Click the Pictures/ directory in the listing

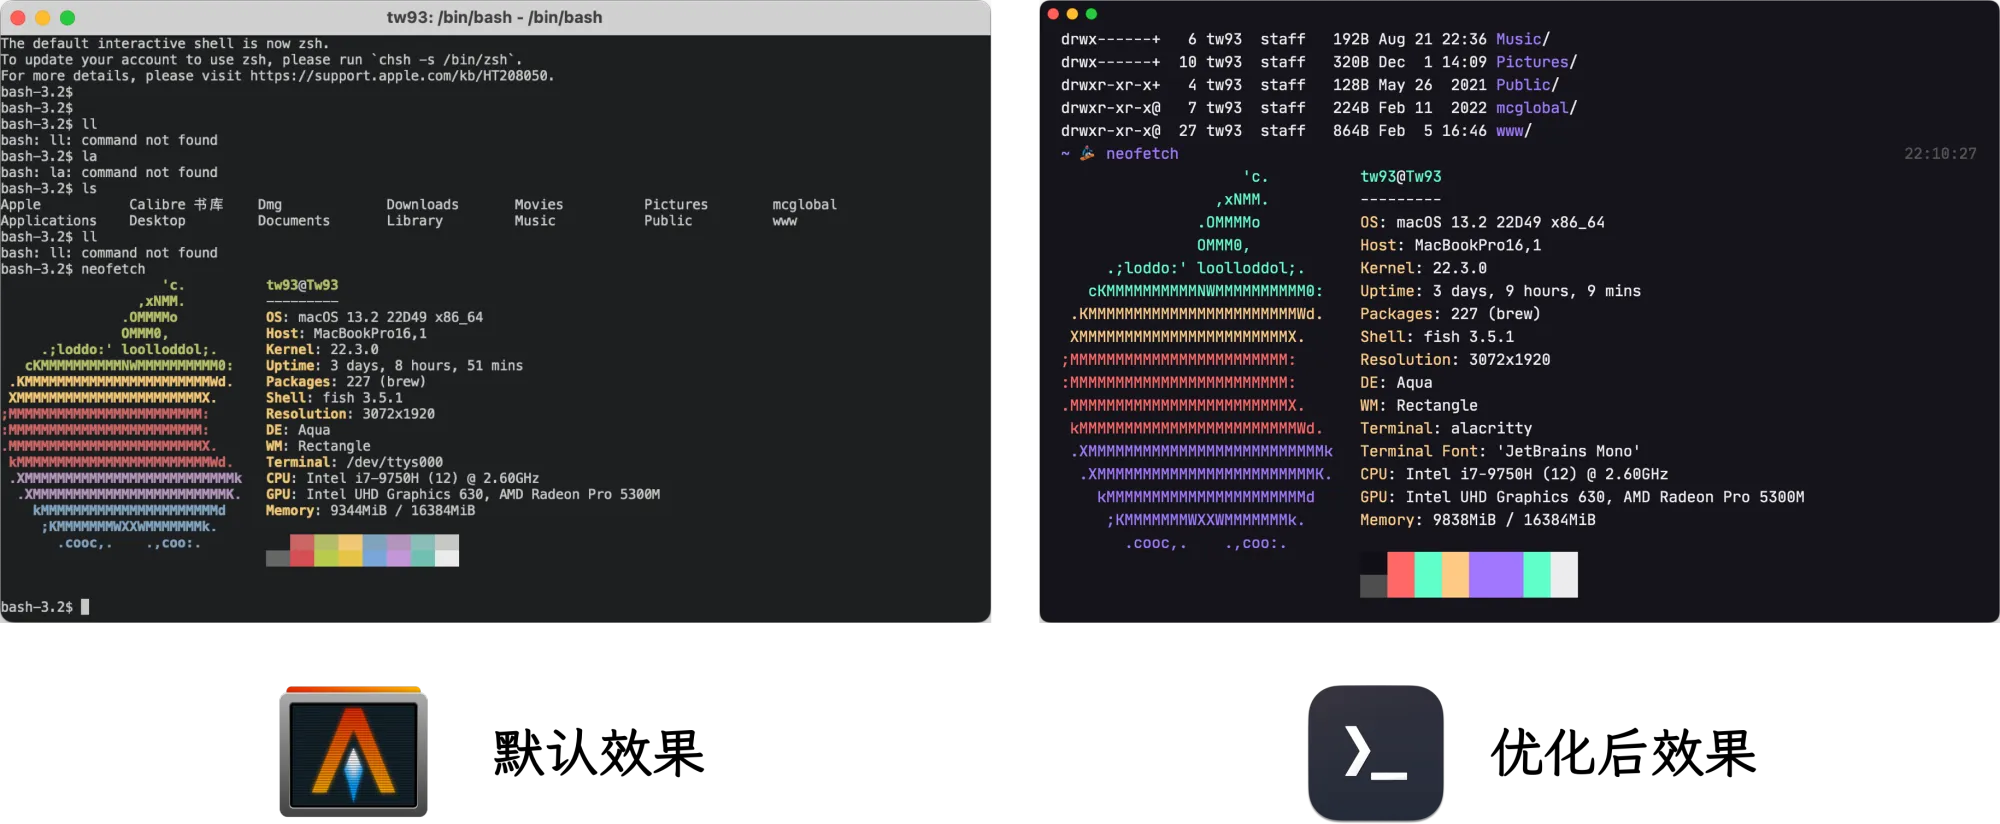[x=1536, y=62]
